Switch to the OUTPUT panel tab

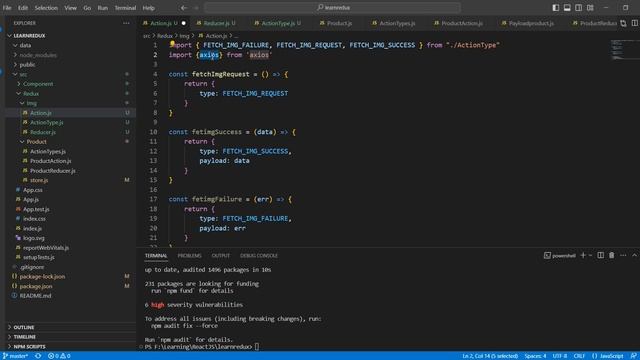point(220,256)
